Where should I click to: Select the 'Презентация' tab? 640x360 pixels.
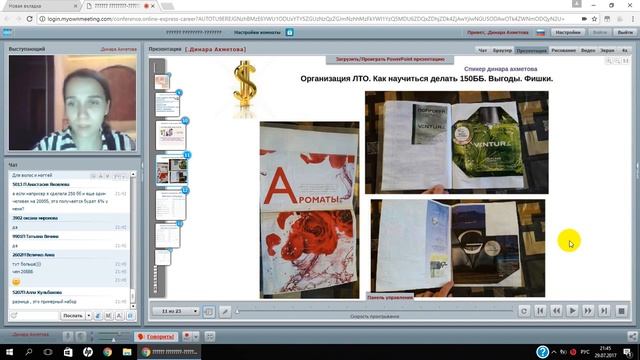click(x=531, y=50)
